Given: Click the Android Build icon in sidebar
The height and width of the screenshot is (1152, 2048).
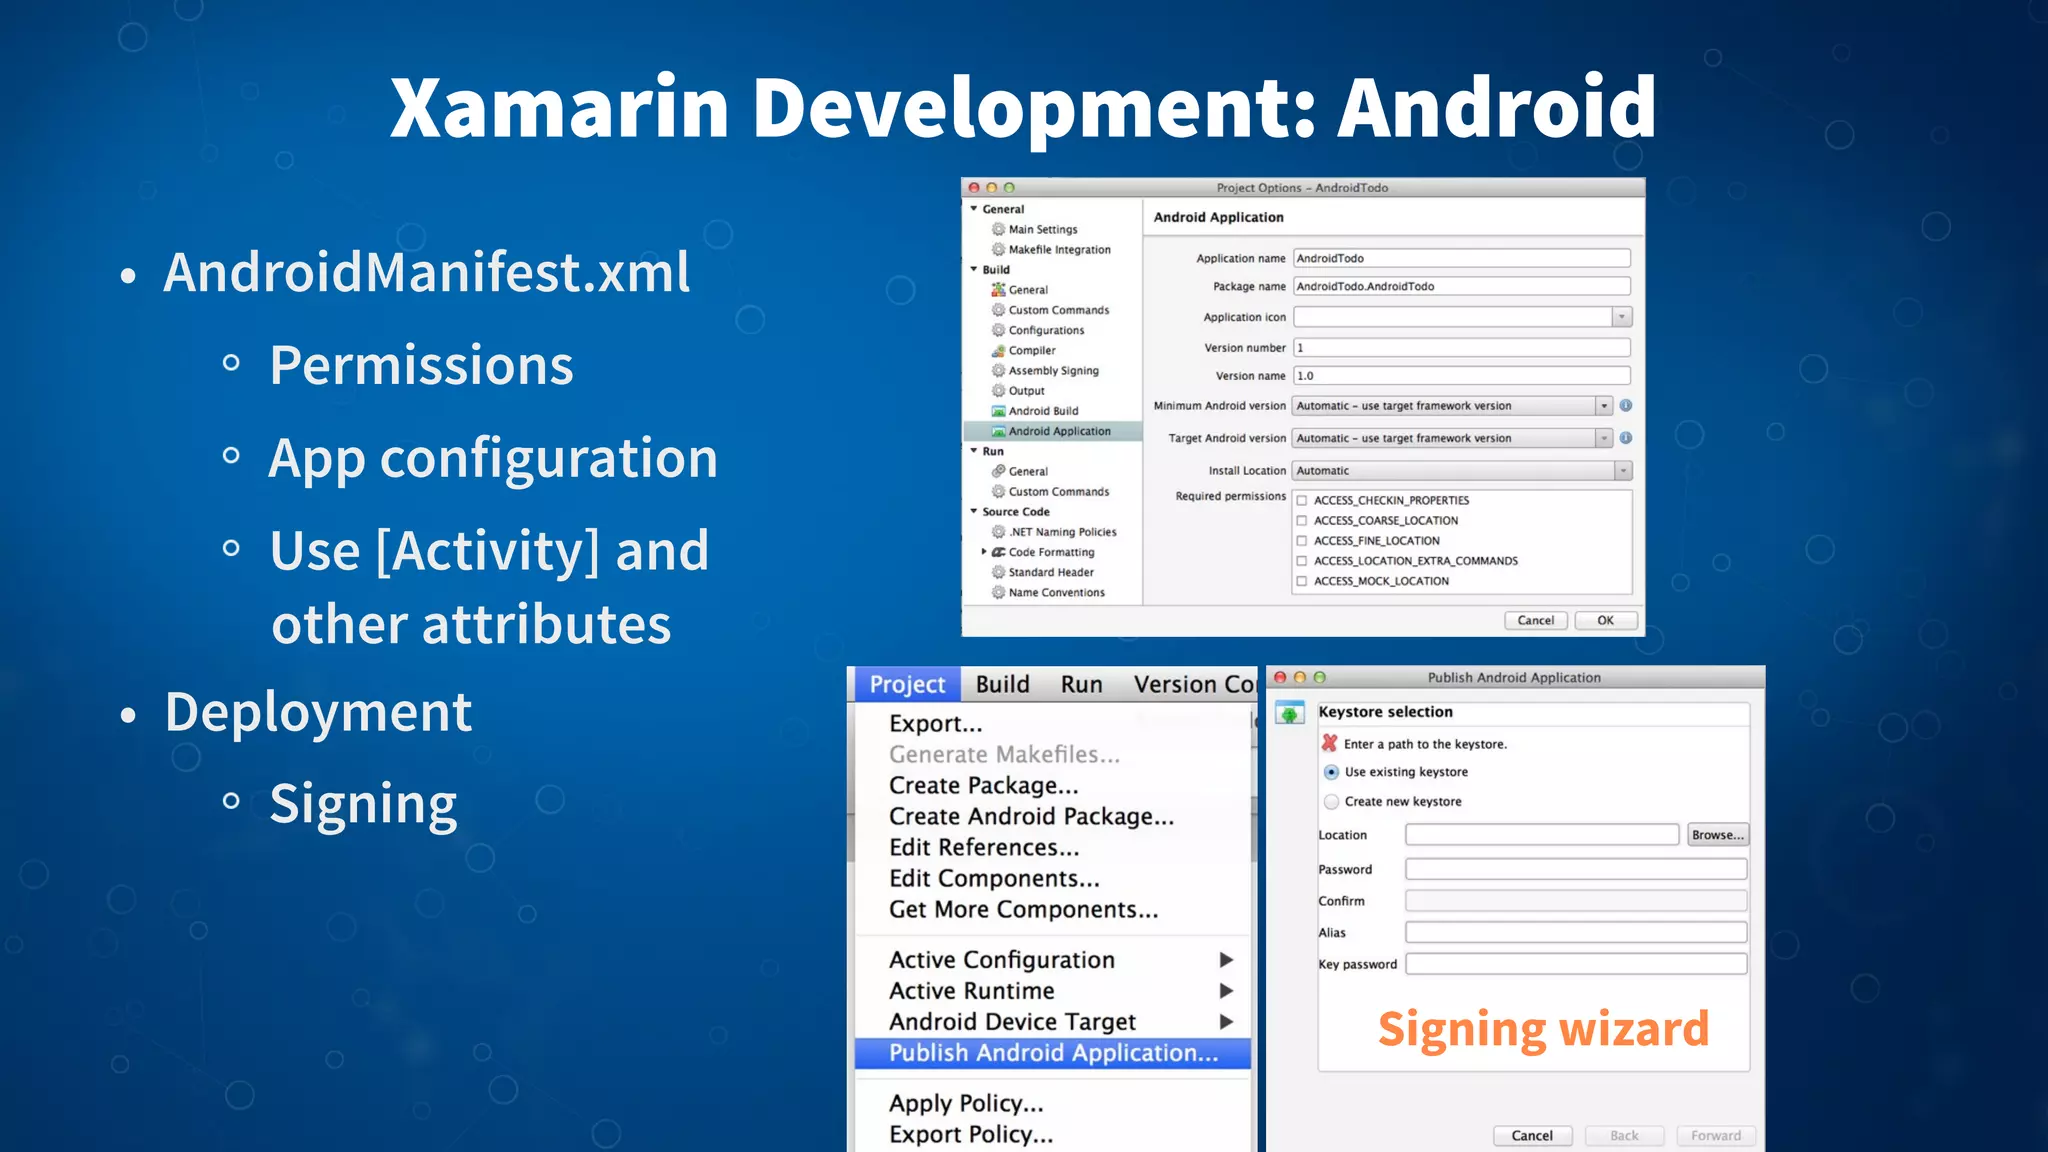Looking at the screenshot, I should click(997, 411).
